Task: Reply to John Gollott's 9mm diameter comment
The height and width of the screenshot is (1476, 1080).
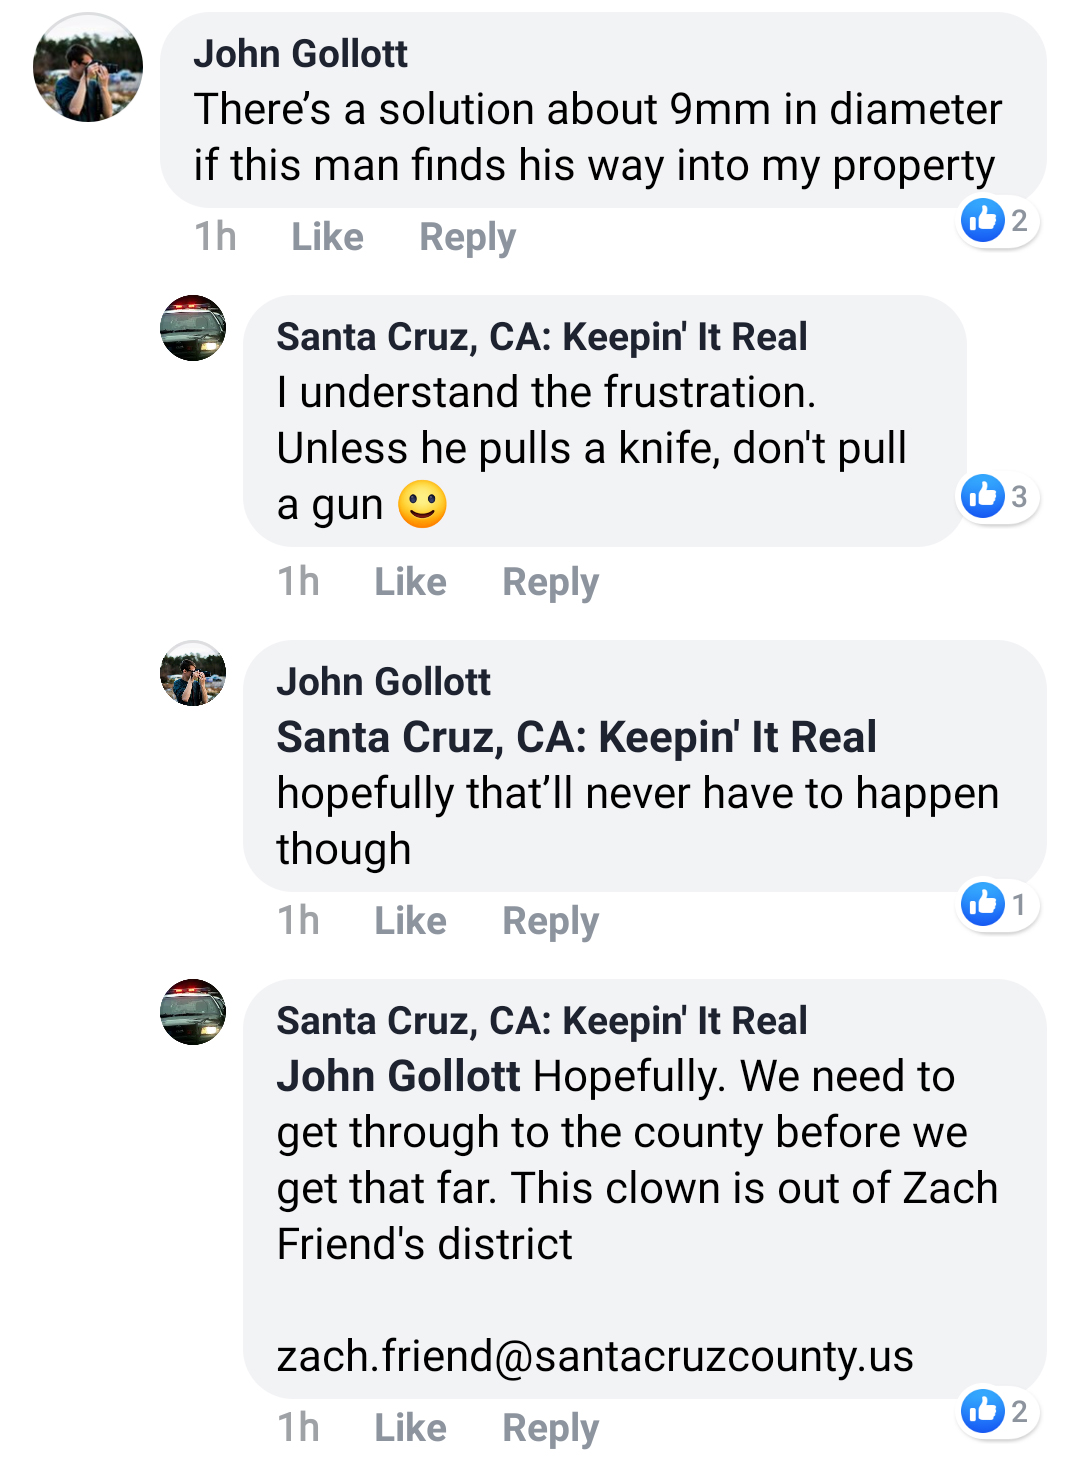Action: [467, 238]
